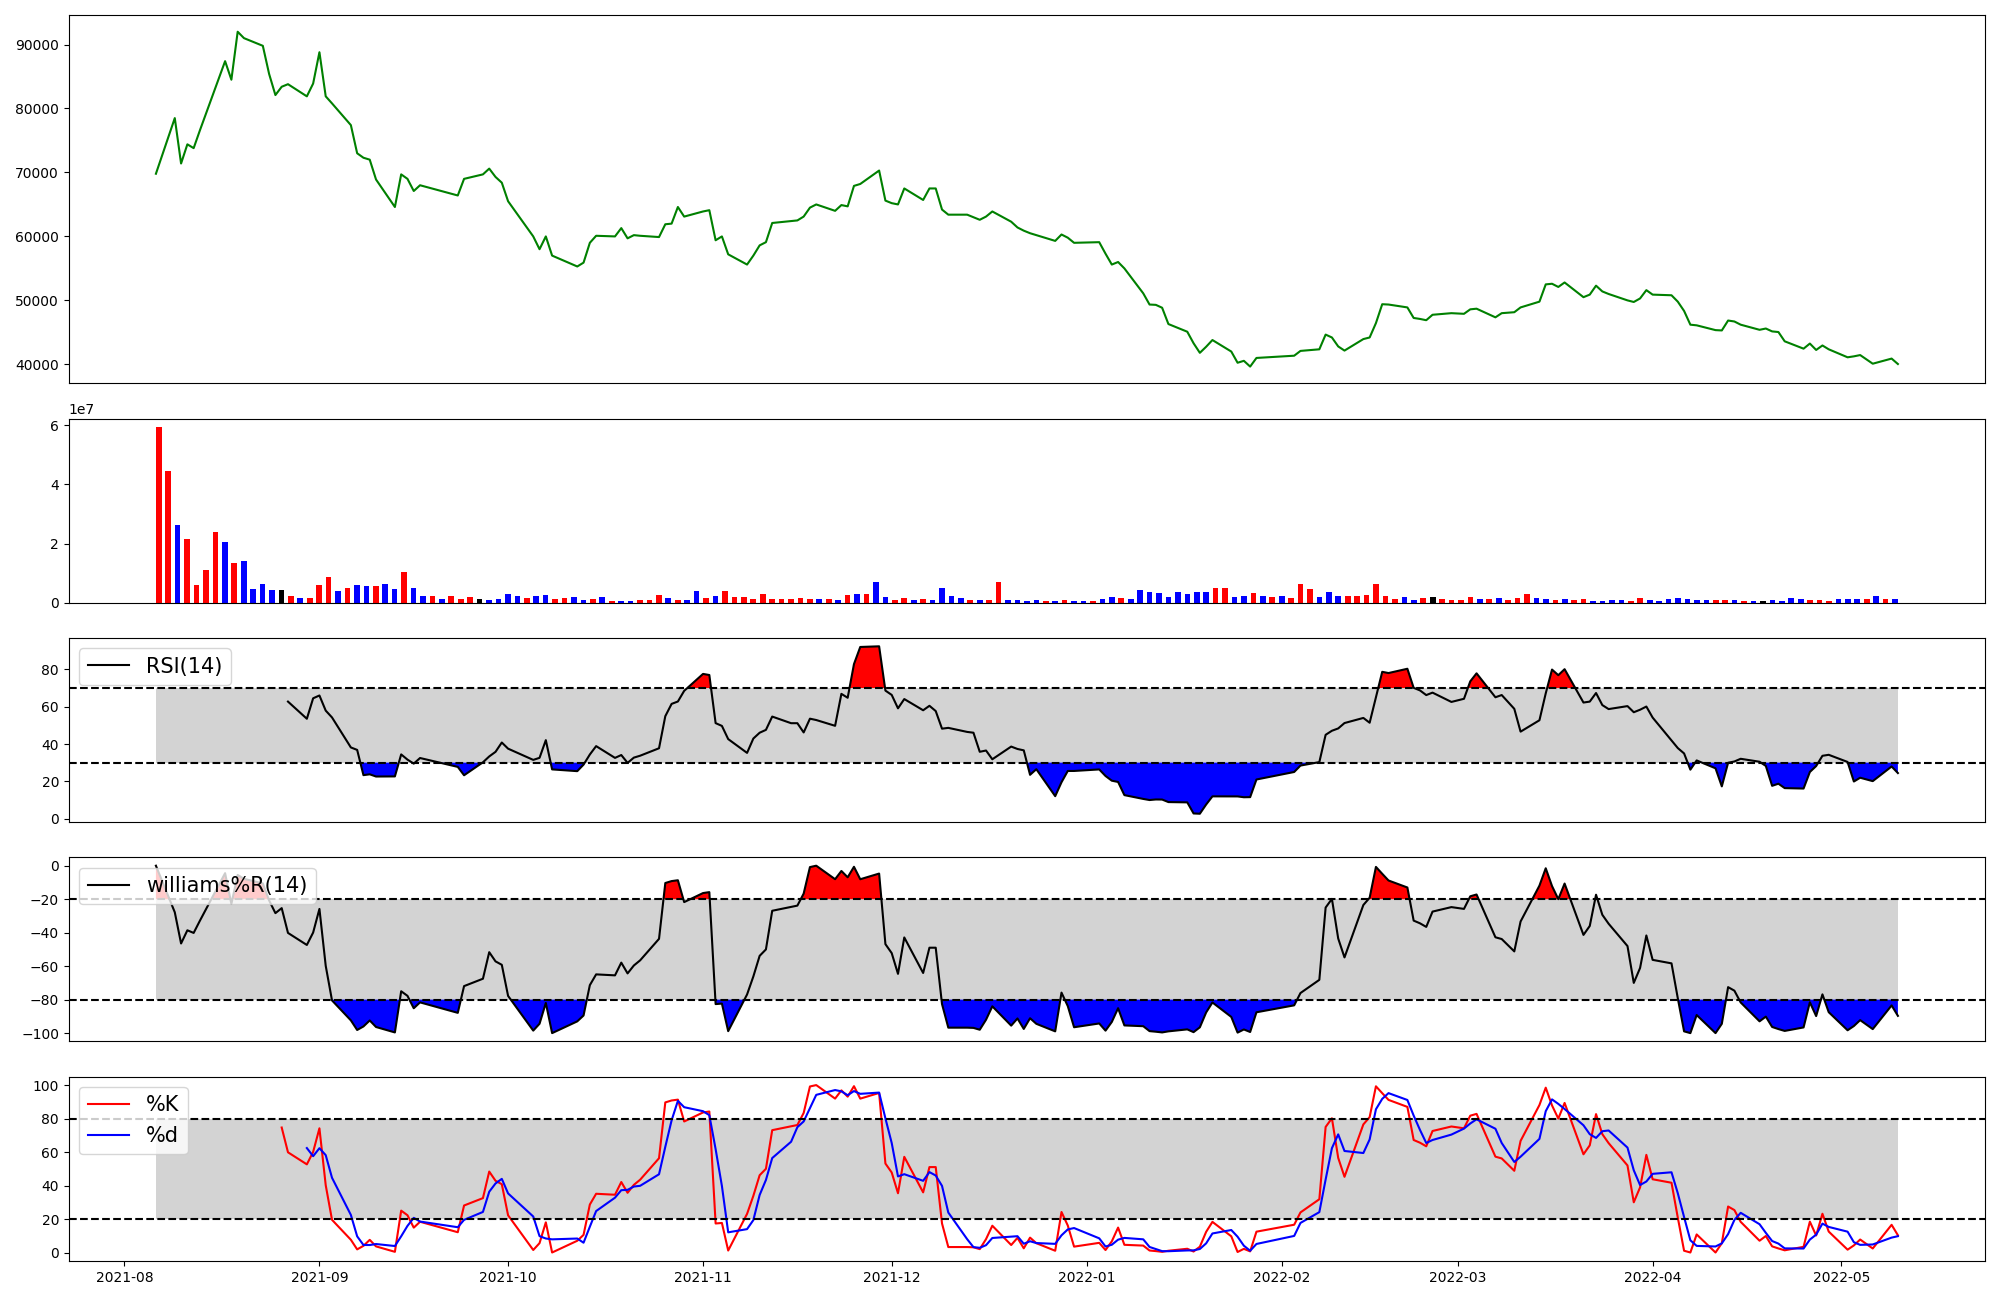Viewport: 2000px width, 1300px height.
Task: Click the RSI(14) legend label
Action: 183,666
